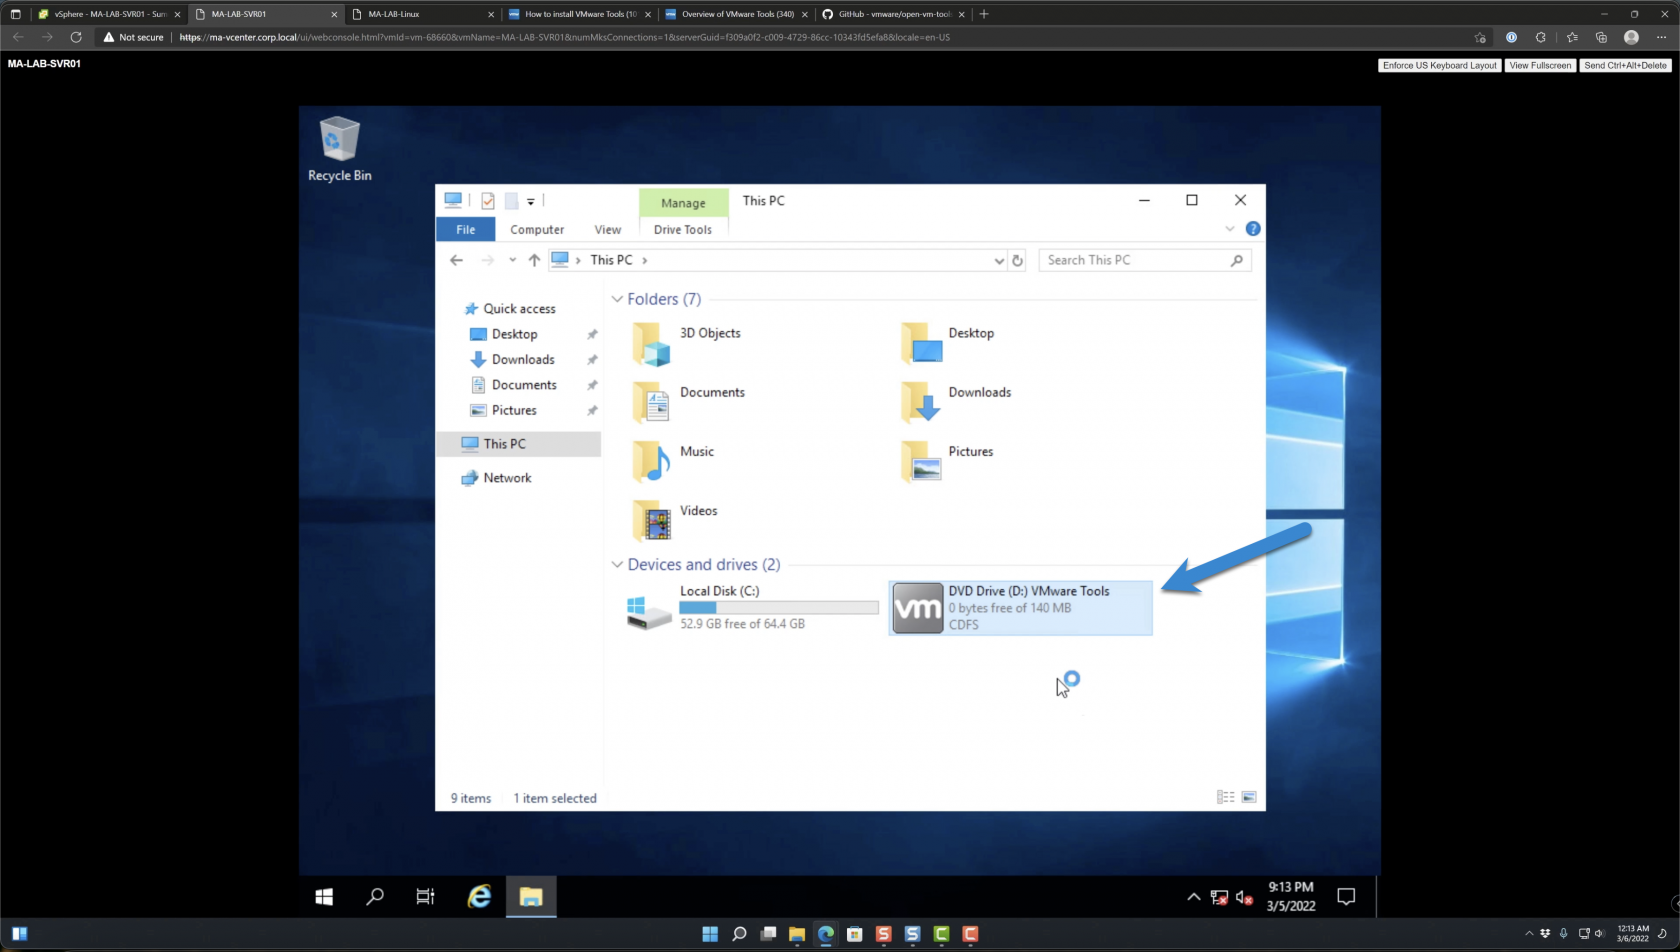Select Downloads in navigation pane
Image resolution: width=1680 pixels, height=952 pixels.
[523, 360]
